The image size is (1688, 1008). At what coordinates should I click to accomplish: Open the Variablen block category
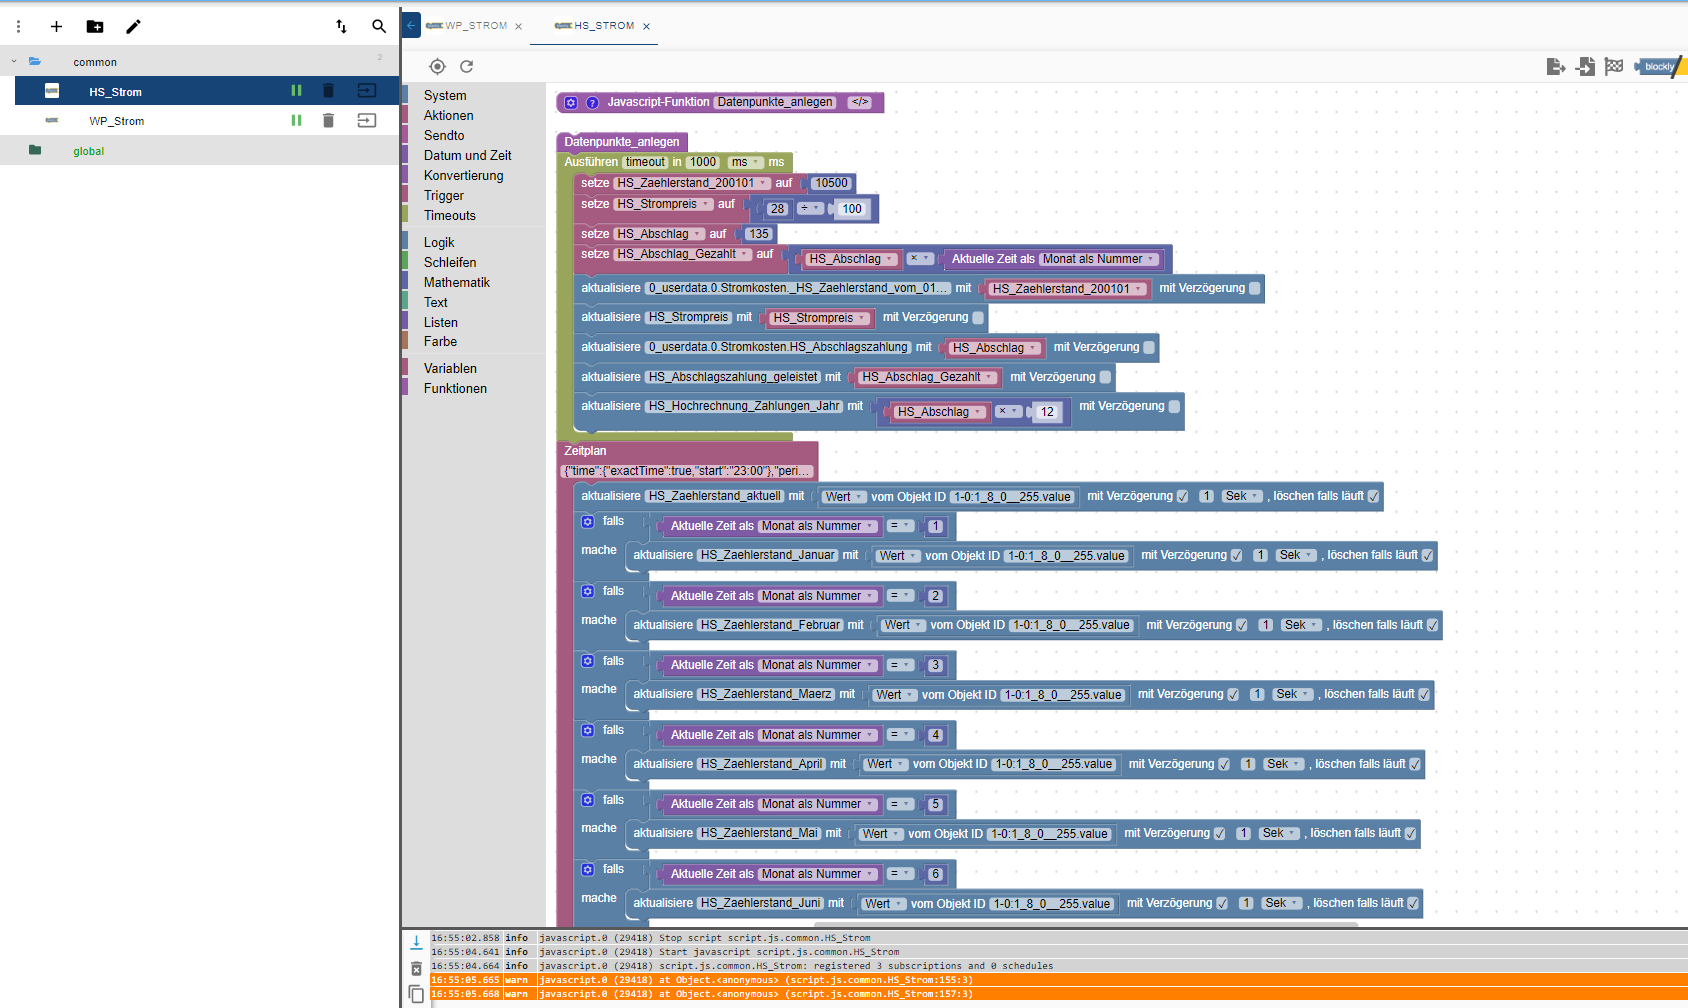(x=450, y=369)
